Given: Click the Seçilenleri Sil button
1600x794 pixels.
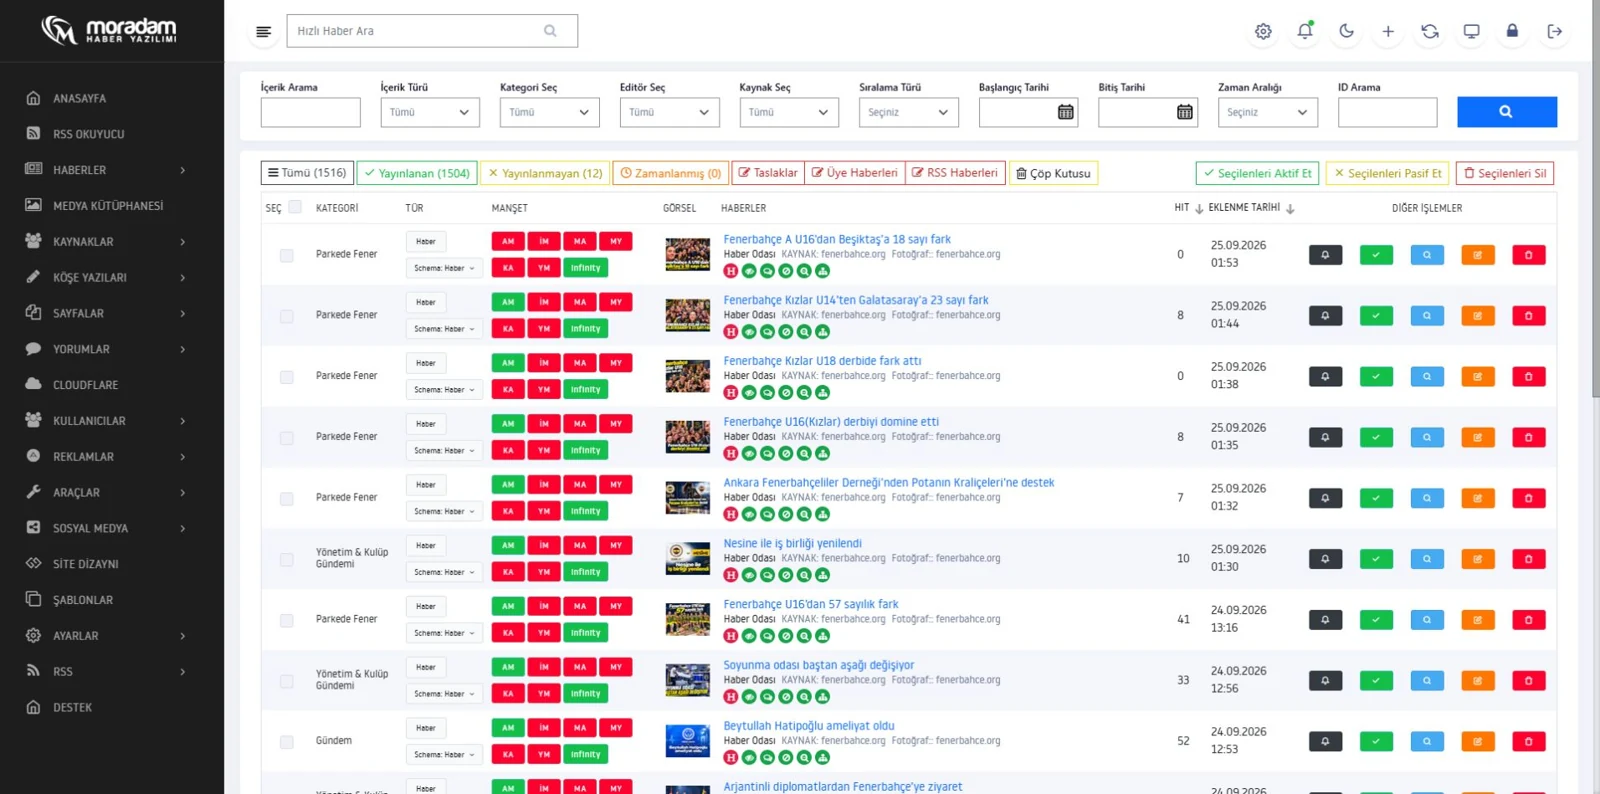Looking at the screenshot, I should pos(1504,173).
